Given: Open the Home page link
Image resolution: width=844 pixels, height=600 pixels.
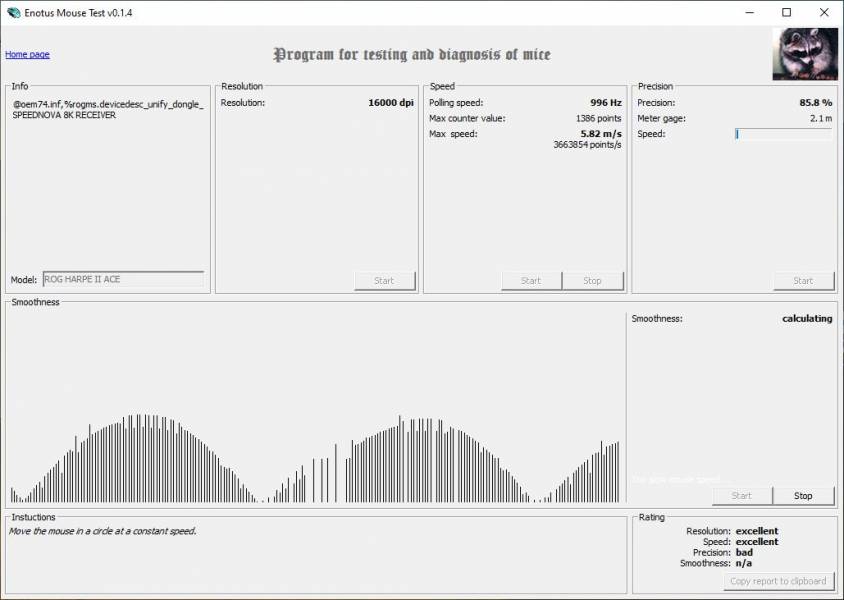Looking at the screenshot, I should tap(28, 54).
